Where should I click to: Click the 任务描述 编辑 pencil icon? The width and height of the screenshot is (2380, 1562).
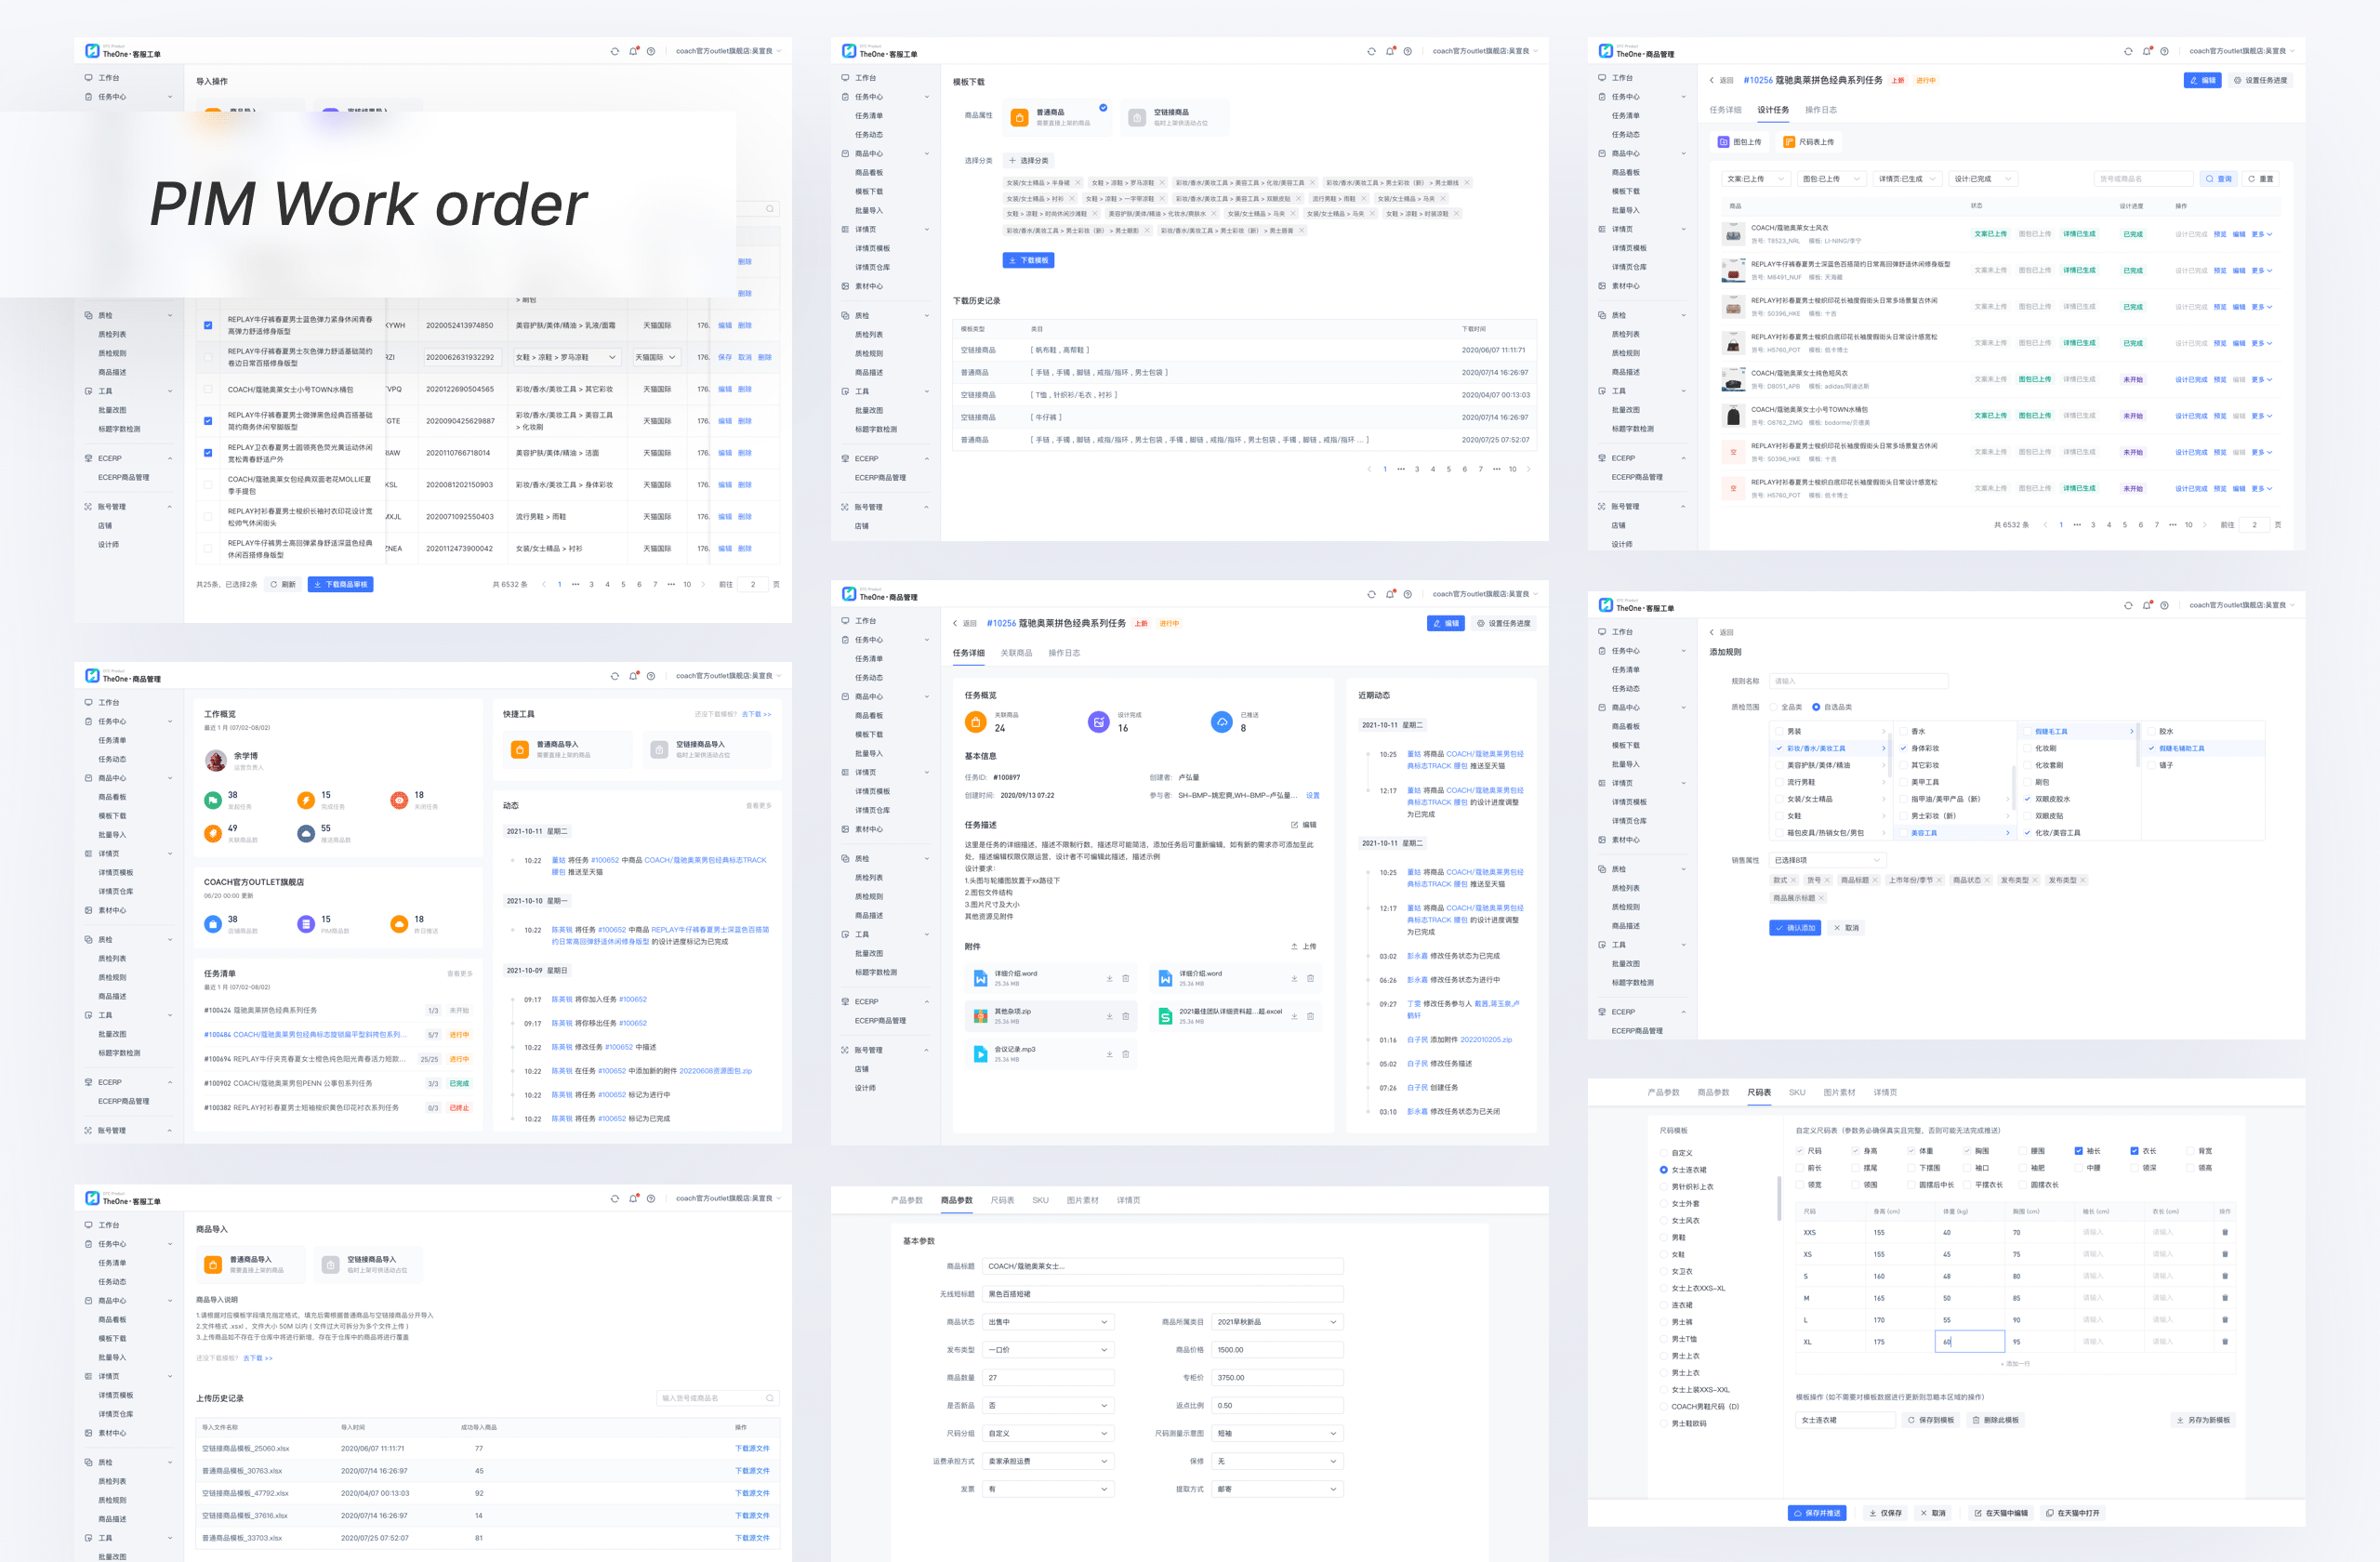pyautogui.click(x=1295, y=825)
